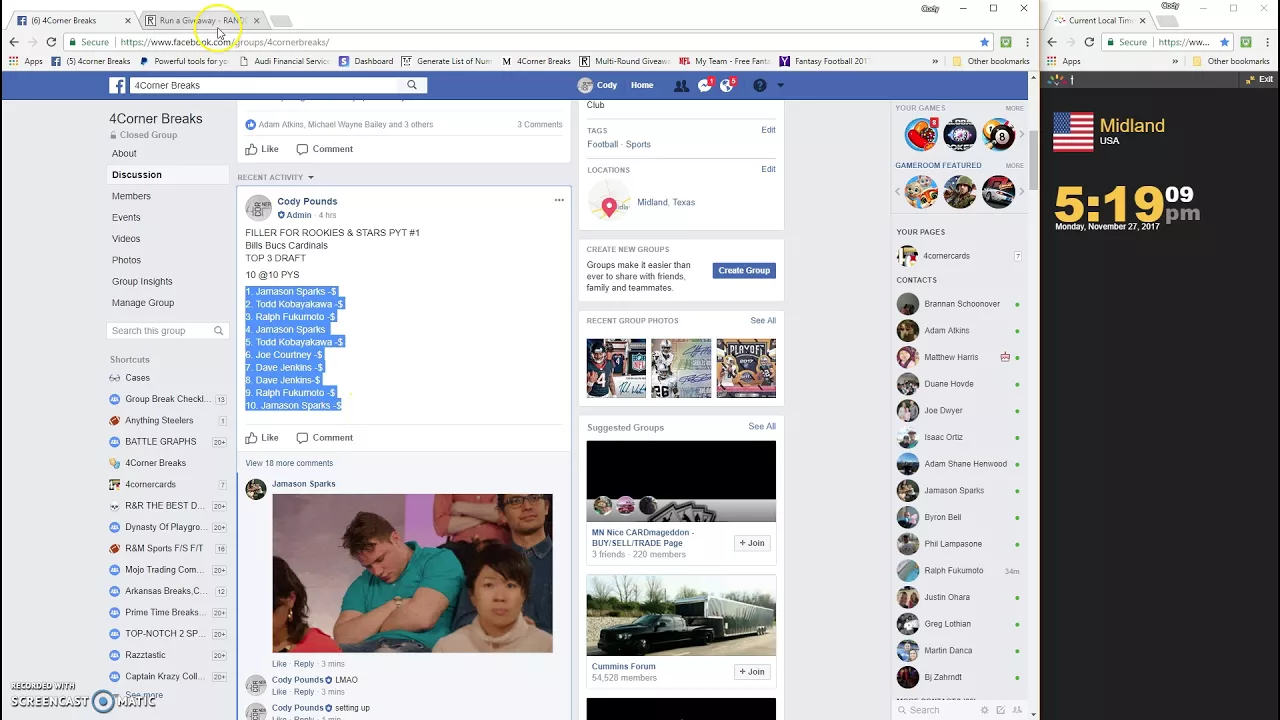Edit the group Locations
1280x720 pixels.
pos(768,169)
